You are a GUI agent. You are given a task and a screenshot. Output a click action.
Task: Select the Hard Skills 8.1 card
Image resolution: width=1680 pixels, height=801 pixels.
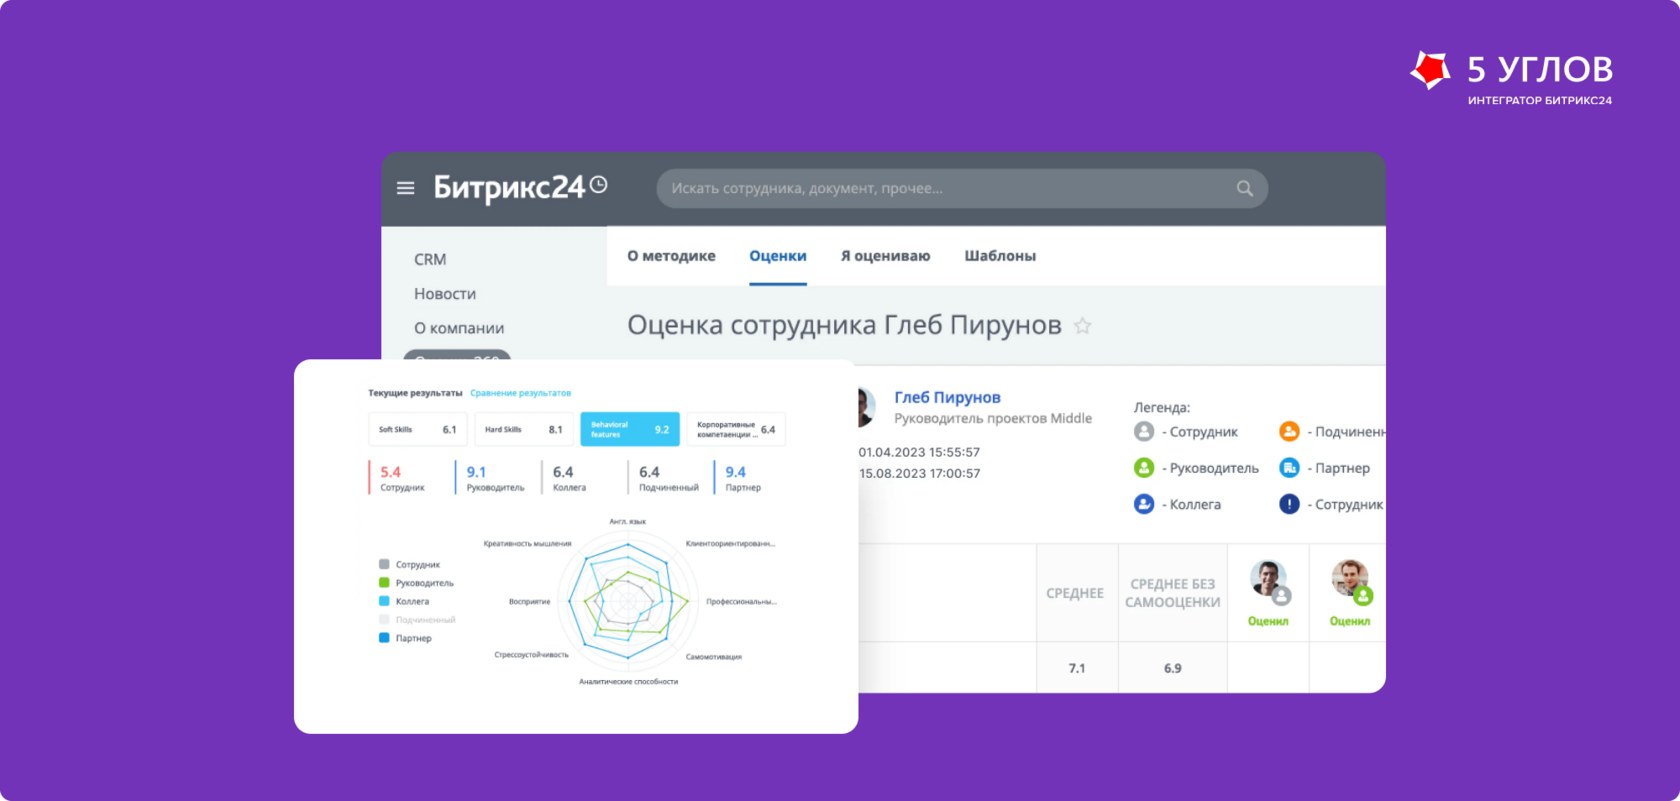coord(524,429)
